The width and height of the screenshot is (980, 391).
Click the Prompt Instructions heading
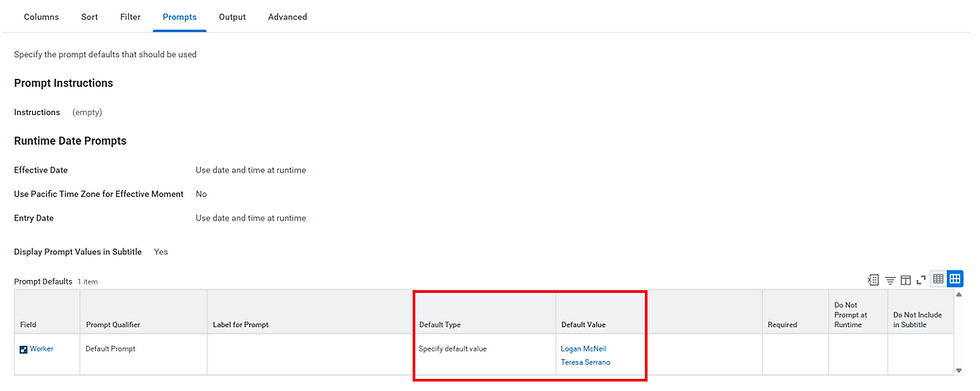pos(64,83)
